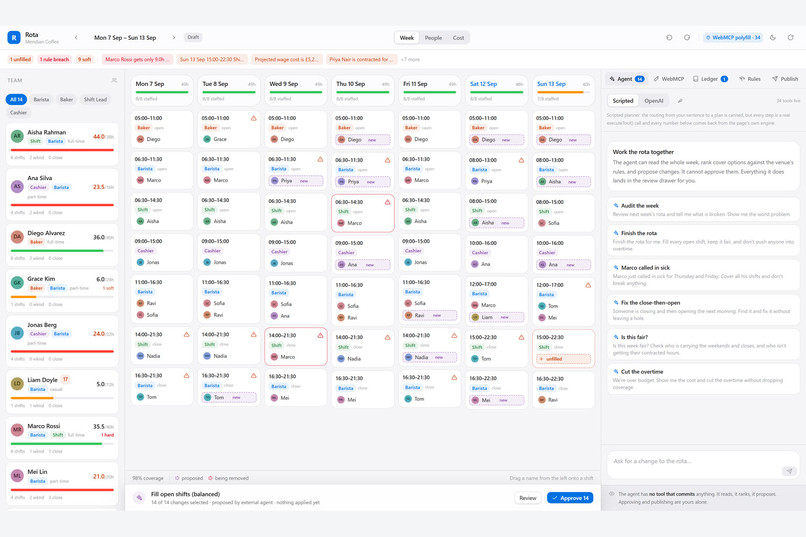The image size is (806, 537).
Task: Click Marco Rossi's avatar in the team list
Action: [x=17, y=430]
